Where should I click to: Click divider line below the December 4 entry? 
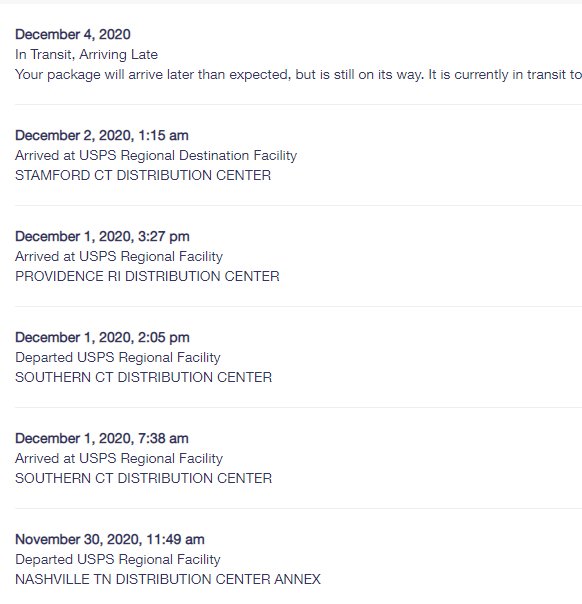(299, 104)
